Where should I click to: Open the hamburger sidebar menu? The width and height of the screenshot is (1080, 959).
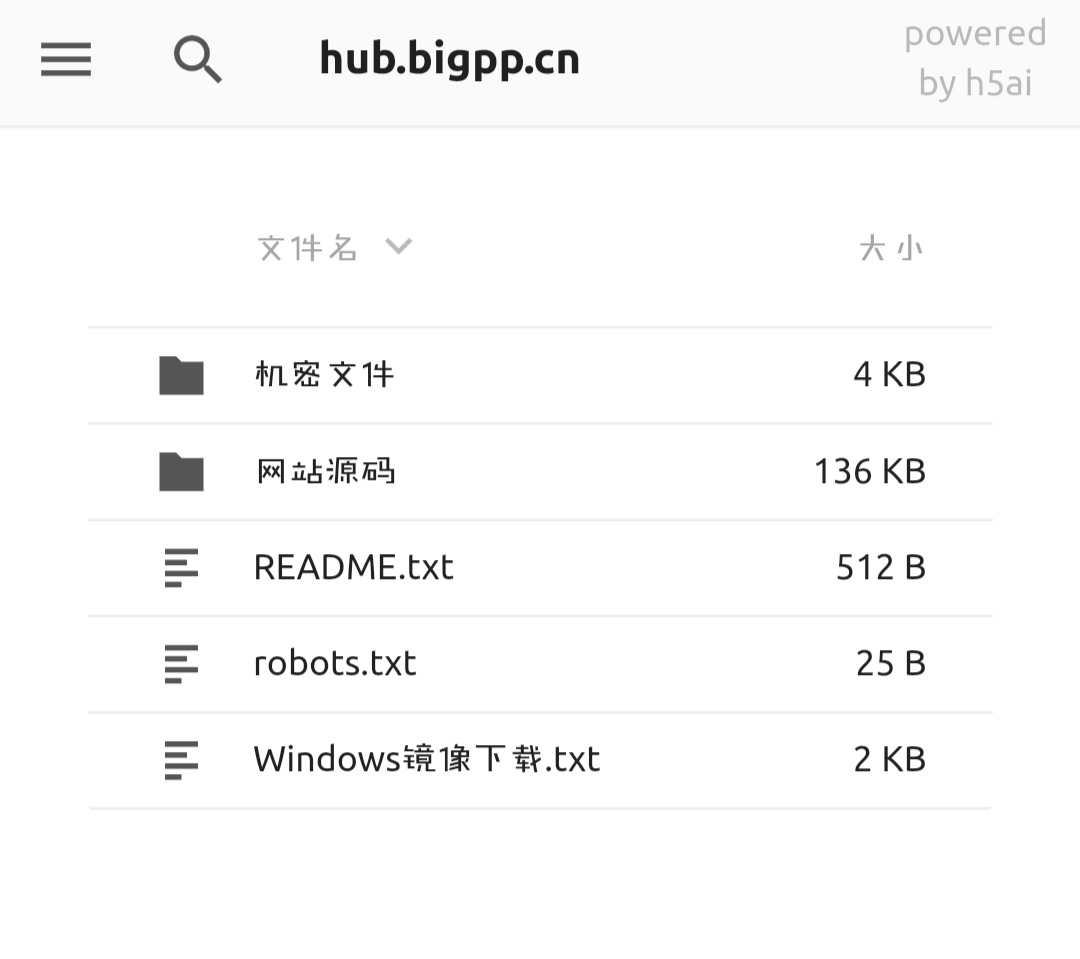[66, 60]
